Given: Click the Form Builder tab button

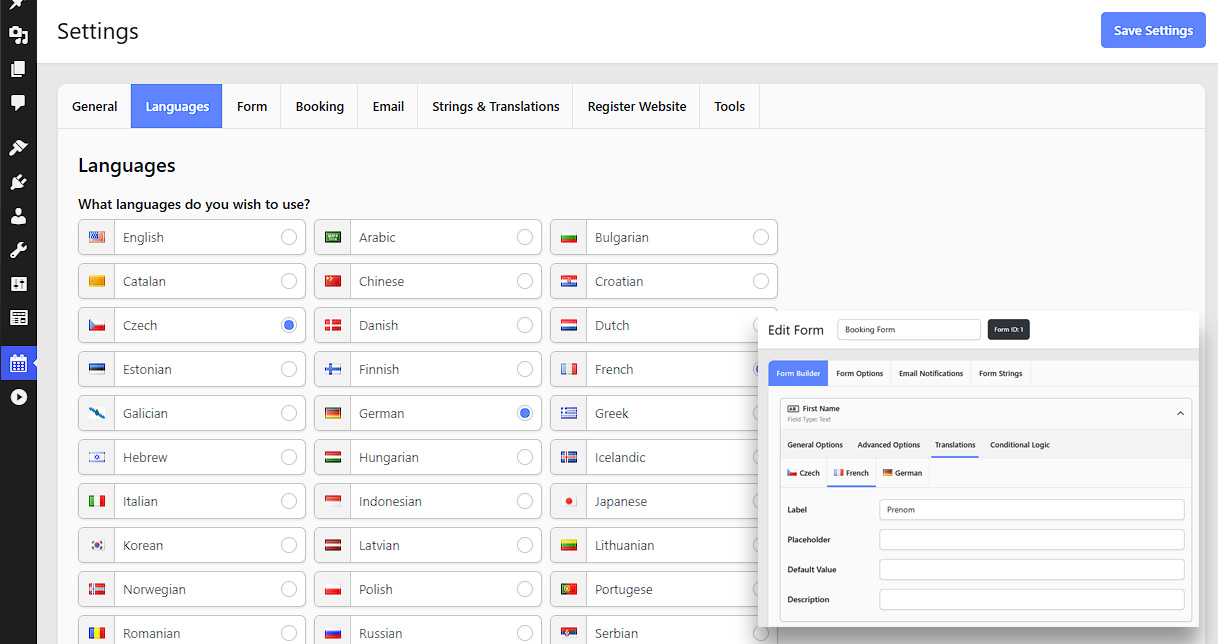Looking at the screenshot, I should point(798,373).
